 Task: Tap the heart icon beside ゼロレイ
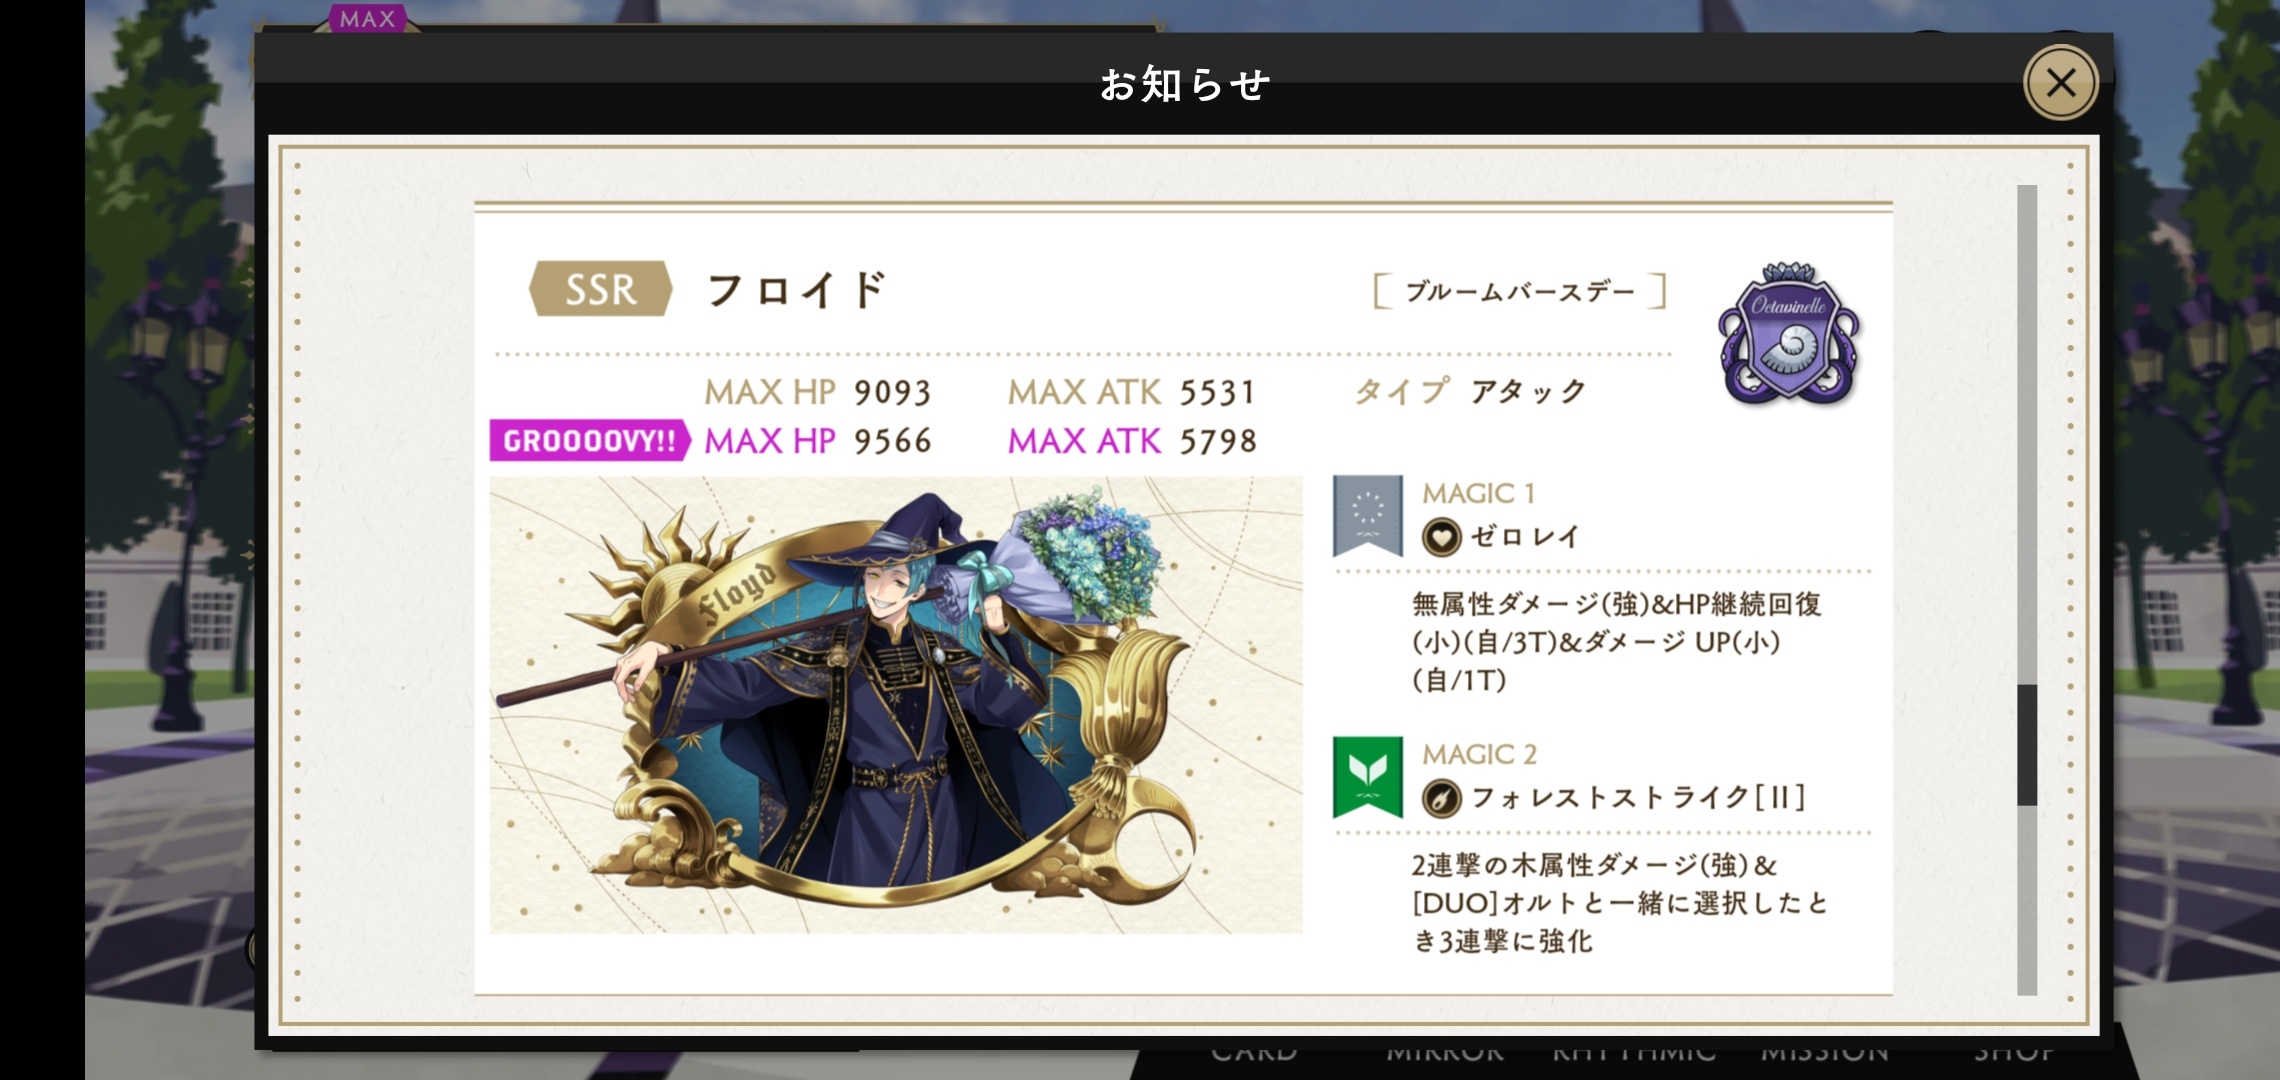[1441, 538]
